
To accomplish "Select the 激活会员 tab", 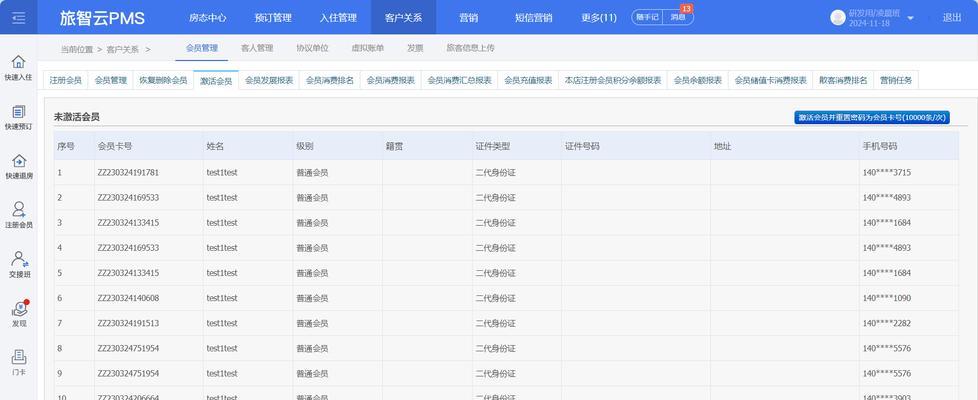I will coord(216,80).
